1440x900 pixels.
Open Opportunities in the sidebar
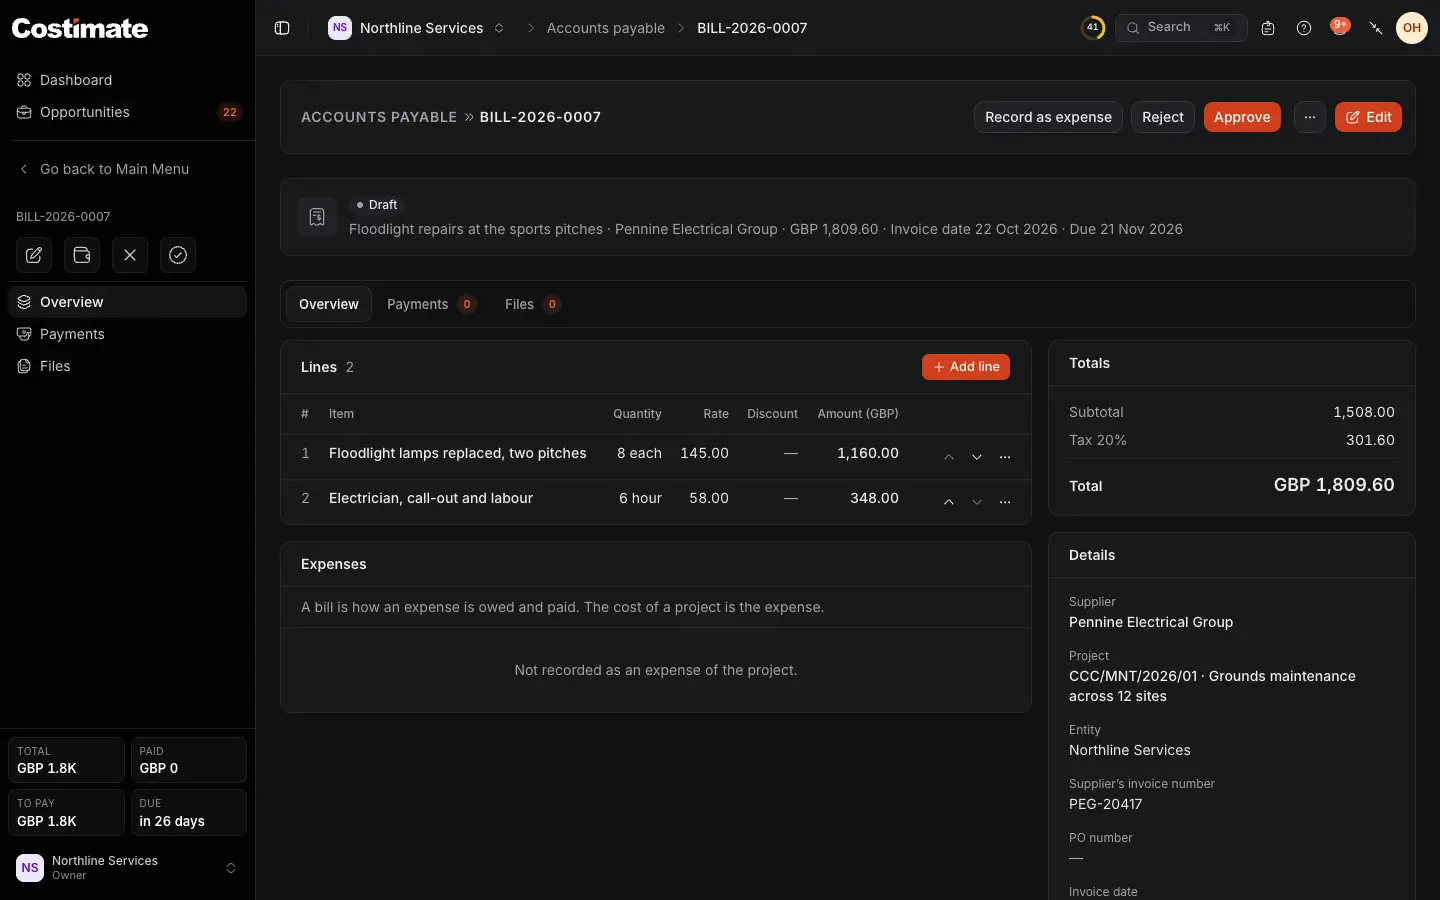tap(127, 112)
